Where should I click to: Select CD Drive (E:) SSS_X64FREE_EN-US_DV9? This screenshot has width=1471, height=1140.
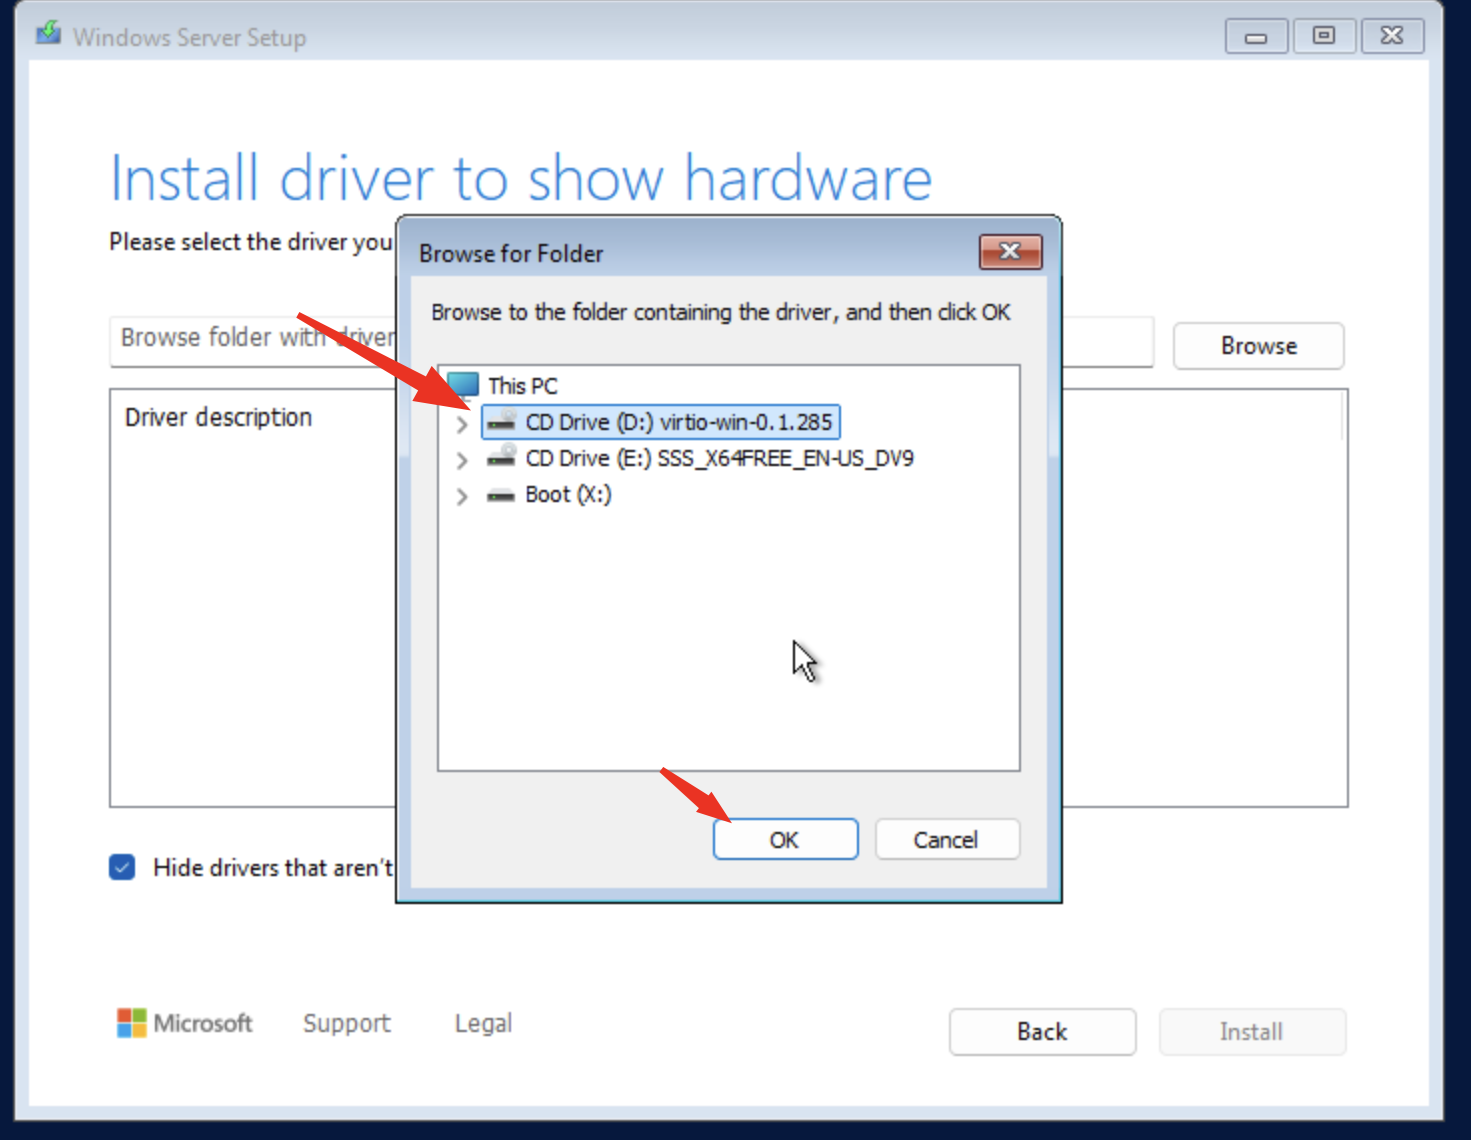(x=719, y=458)
